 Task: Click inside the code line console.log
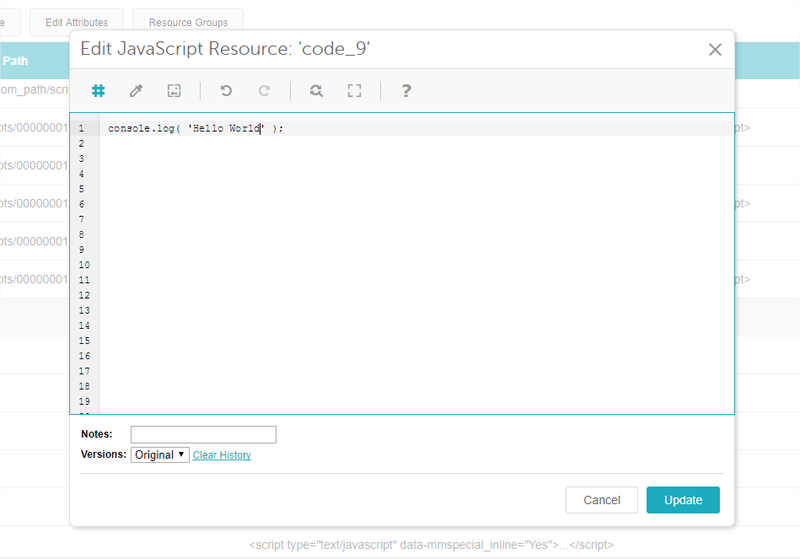[195, 129]
